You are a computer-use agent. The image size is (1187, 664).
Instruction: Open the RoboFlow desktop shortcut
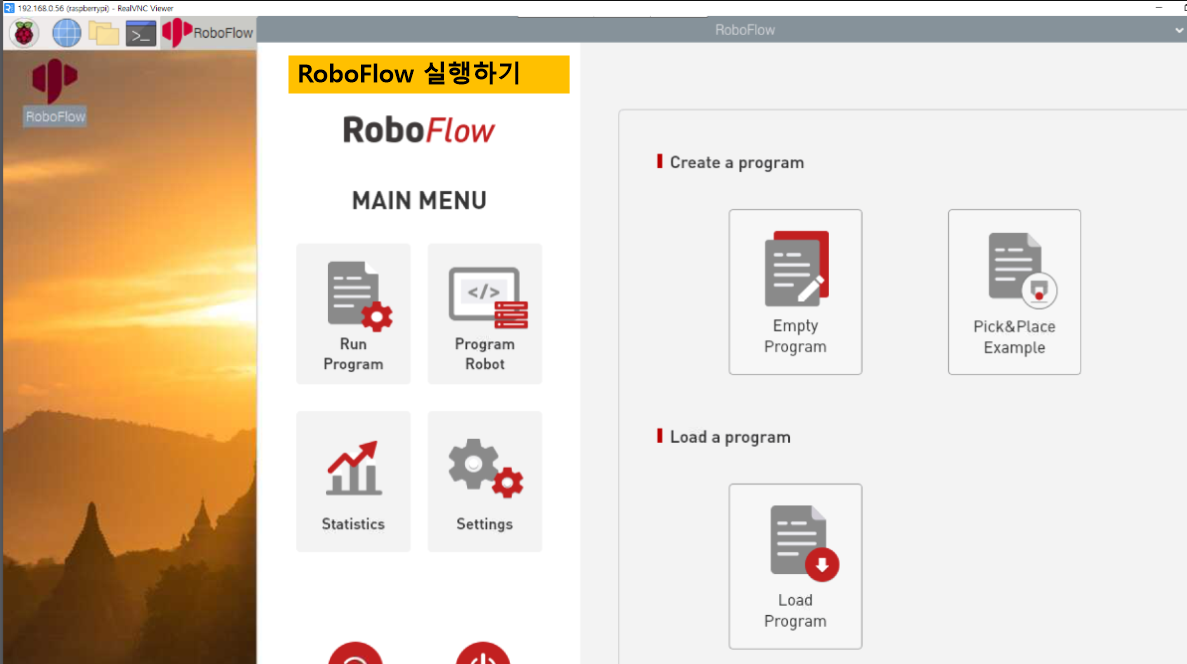[x=55, y=92]
